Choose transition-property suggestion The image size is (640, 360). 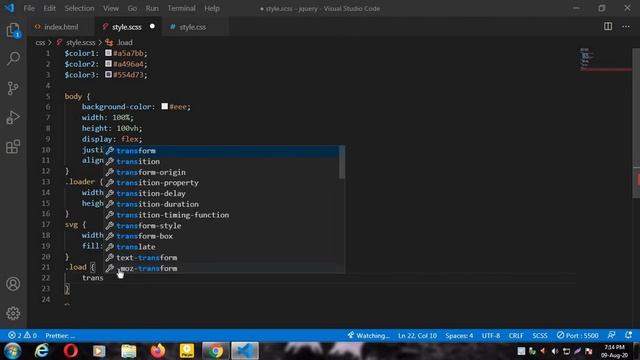click(x=222, y=182)
